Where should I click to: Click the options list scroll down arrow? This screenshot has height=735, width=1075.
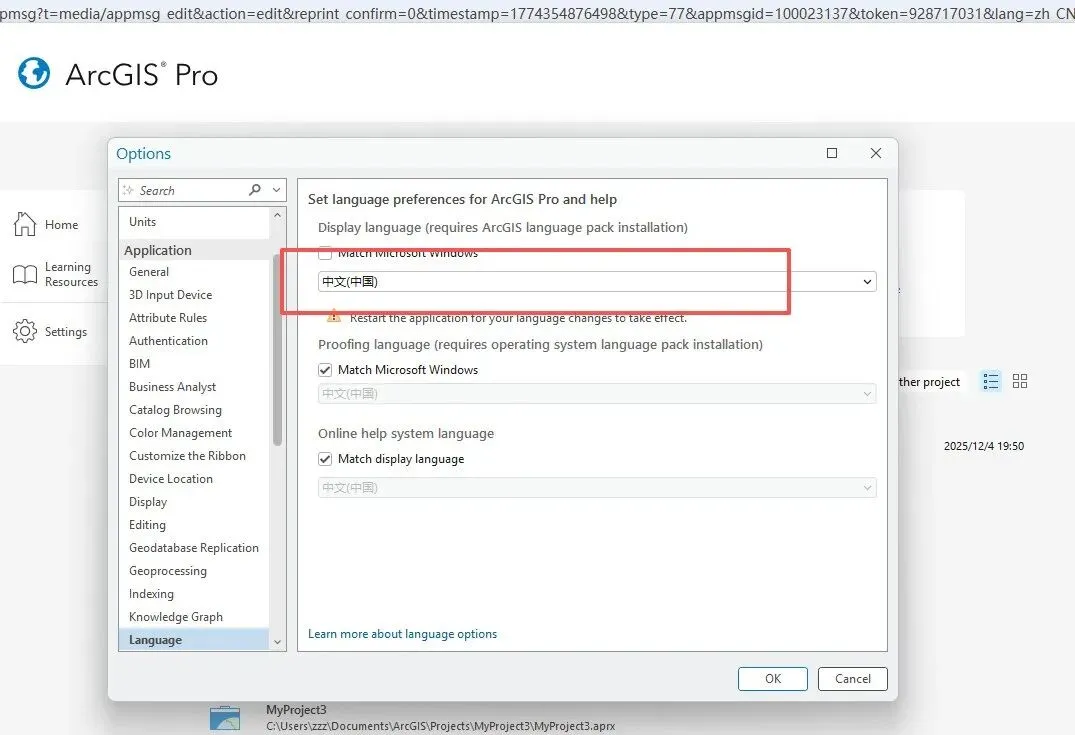tap(278, 642)
